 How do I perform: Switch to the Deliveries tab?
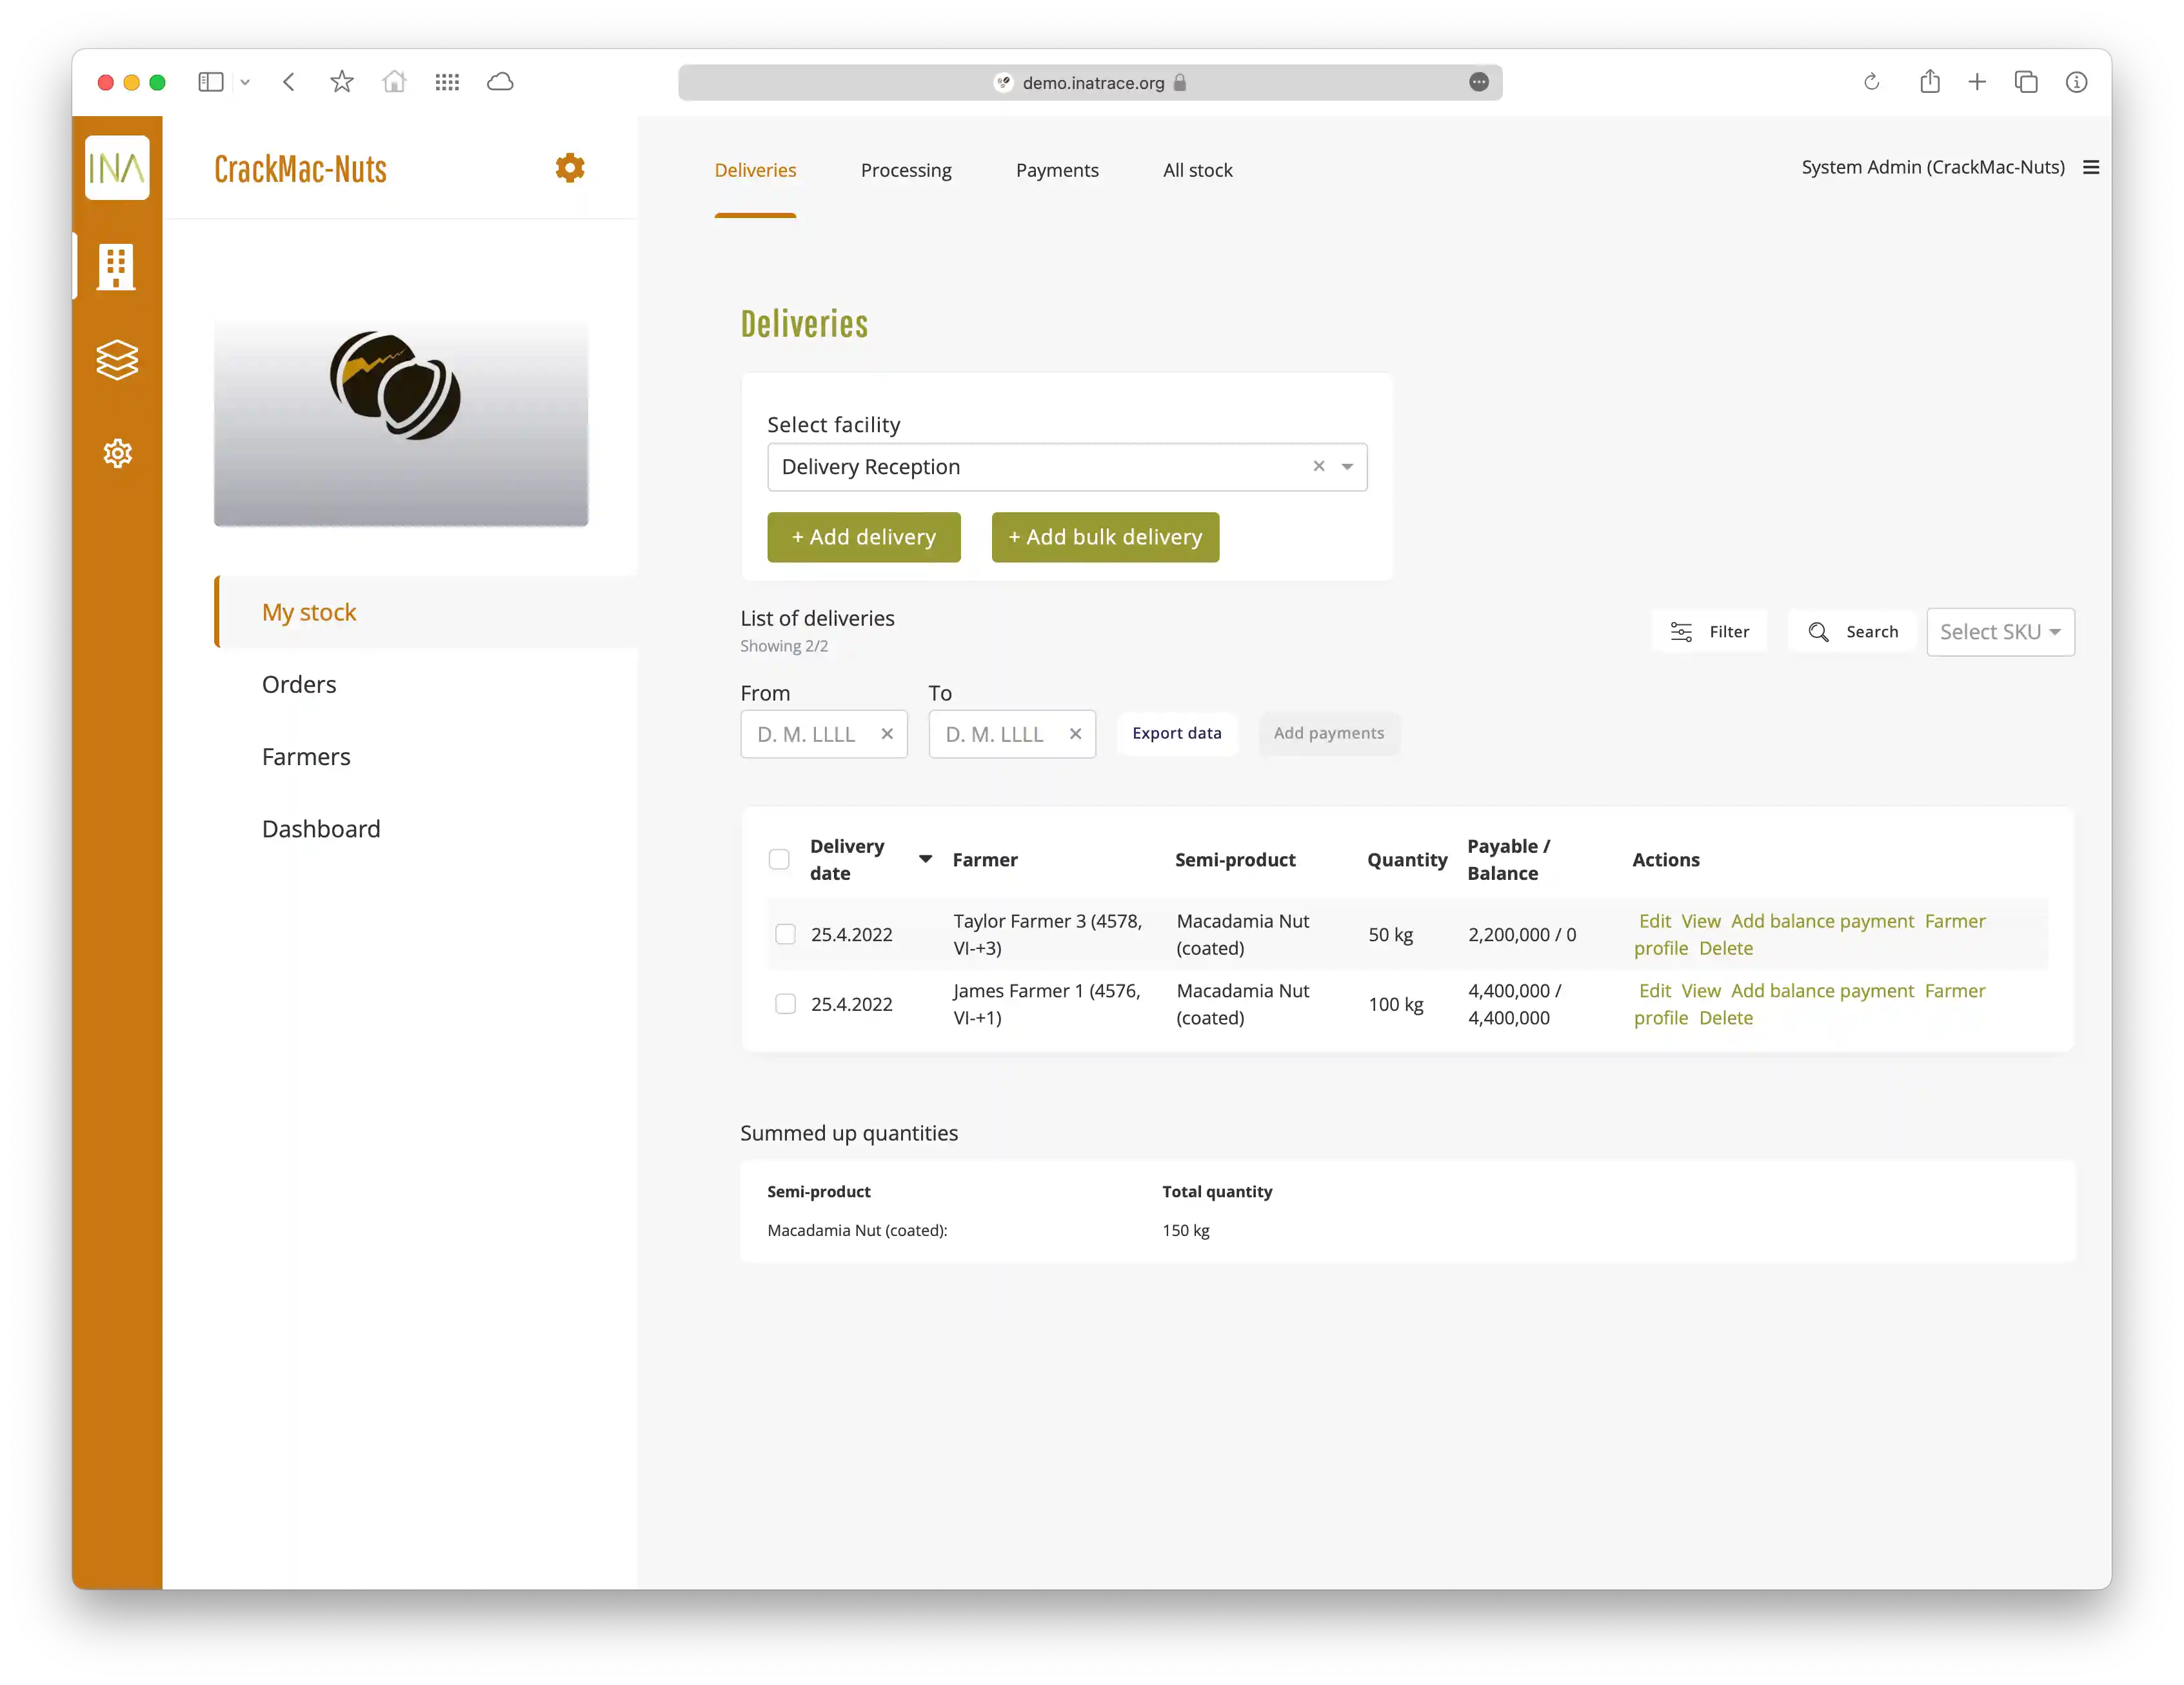point(755,170)
